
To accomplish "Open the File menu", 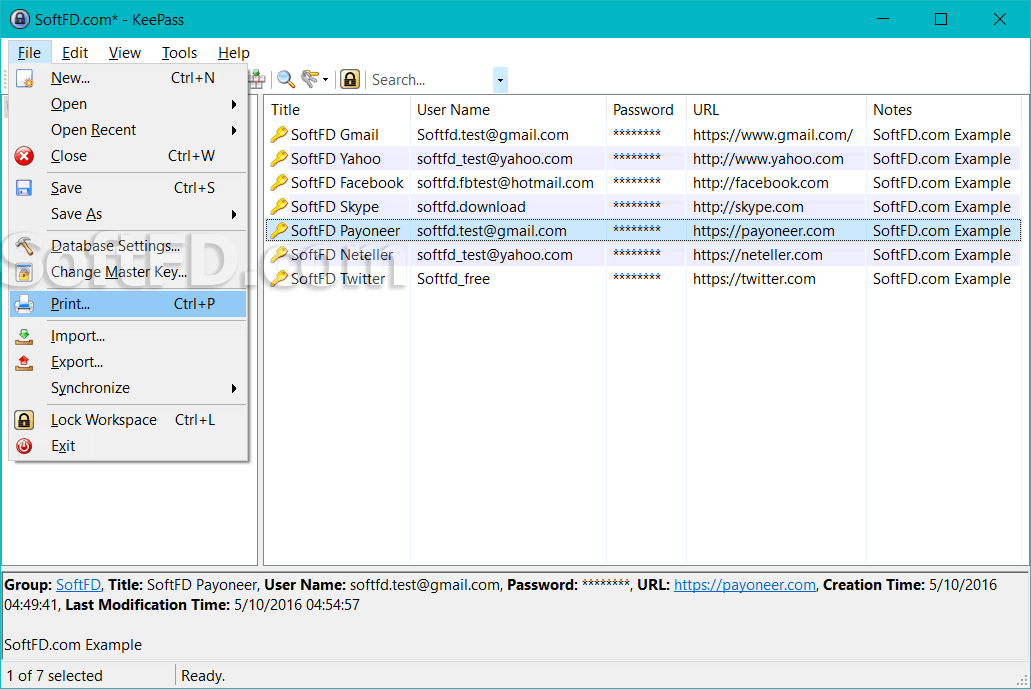I will tap(29, 53).
